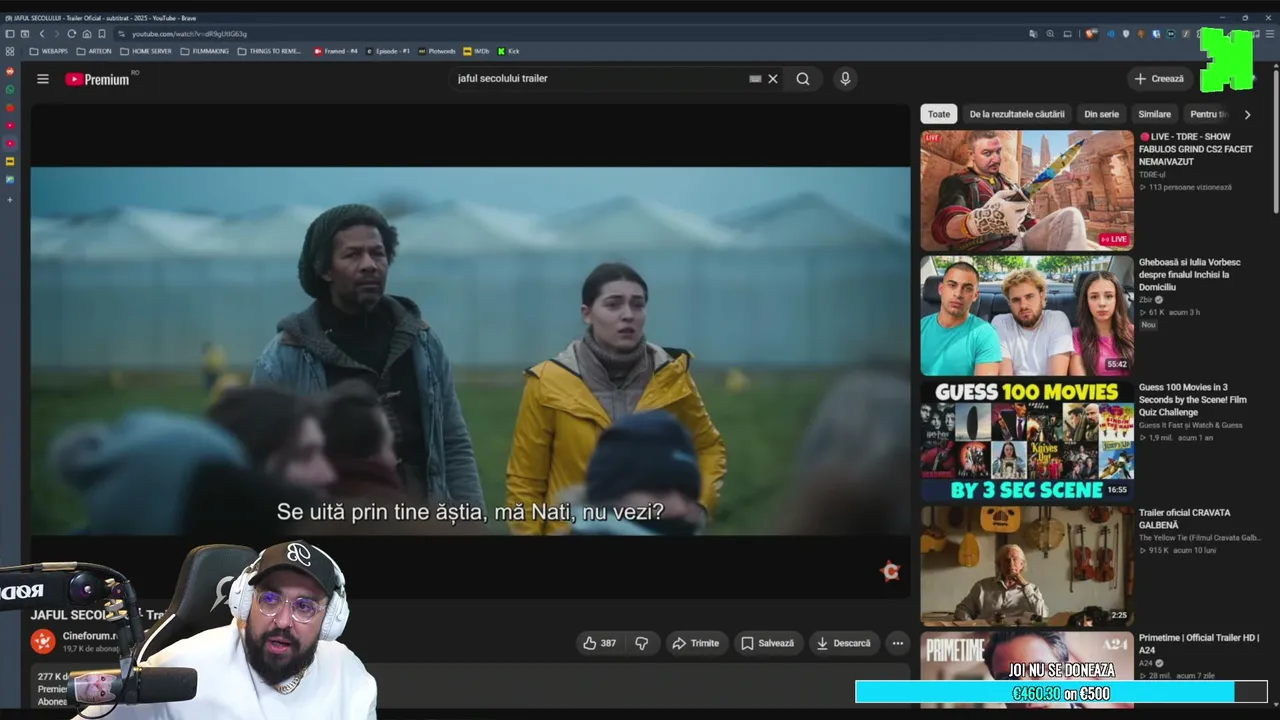
Task: Open the TDRE live CS2 stream thumbnail
Action: tap(1027, 190)
